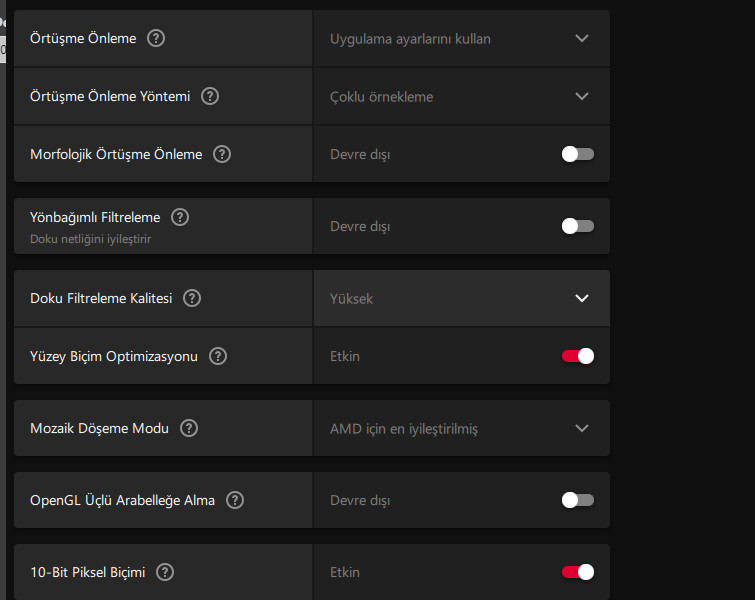Click the Yönbağımlı Filtreleme setting label
755x600 pixels.
(95, 217)
